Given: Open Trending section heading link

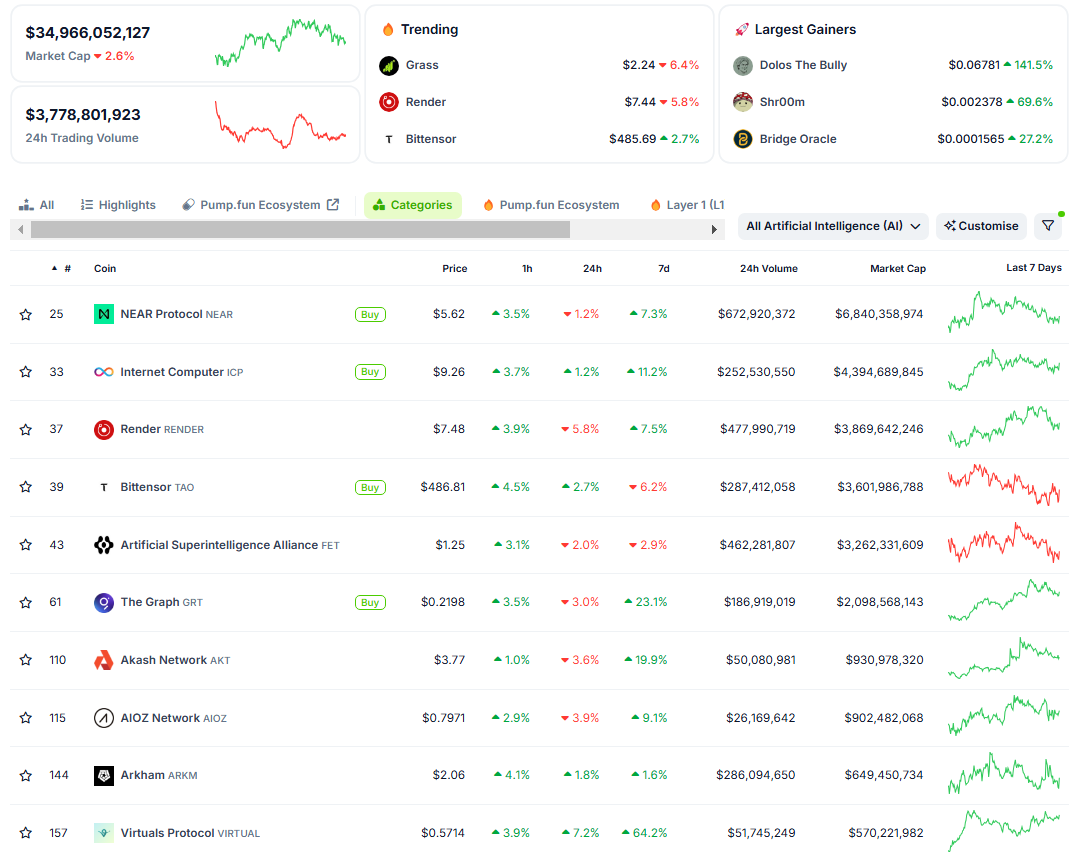Looking at the screenshot, I should pyautogui.click(x=429, y=29).
